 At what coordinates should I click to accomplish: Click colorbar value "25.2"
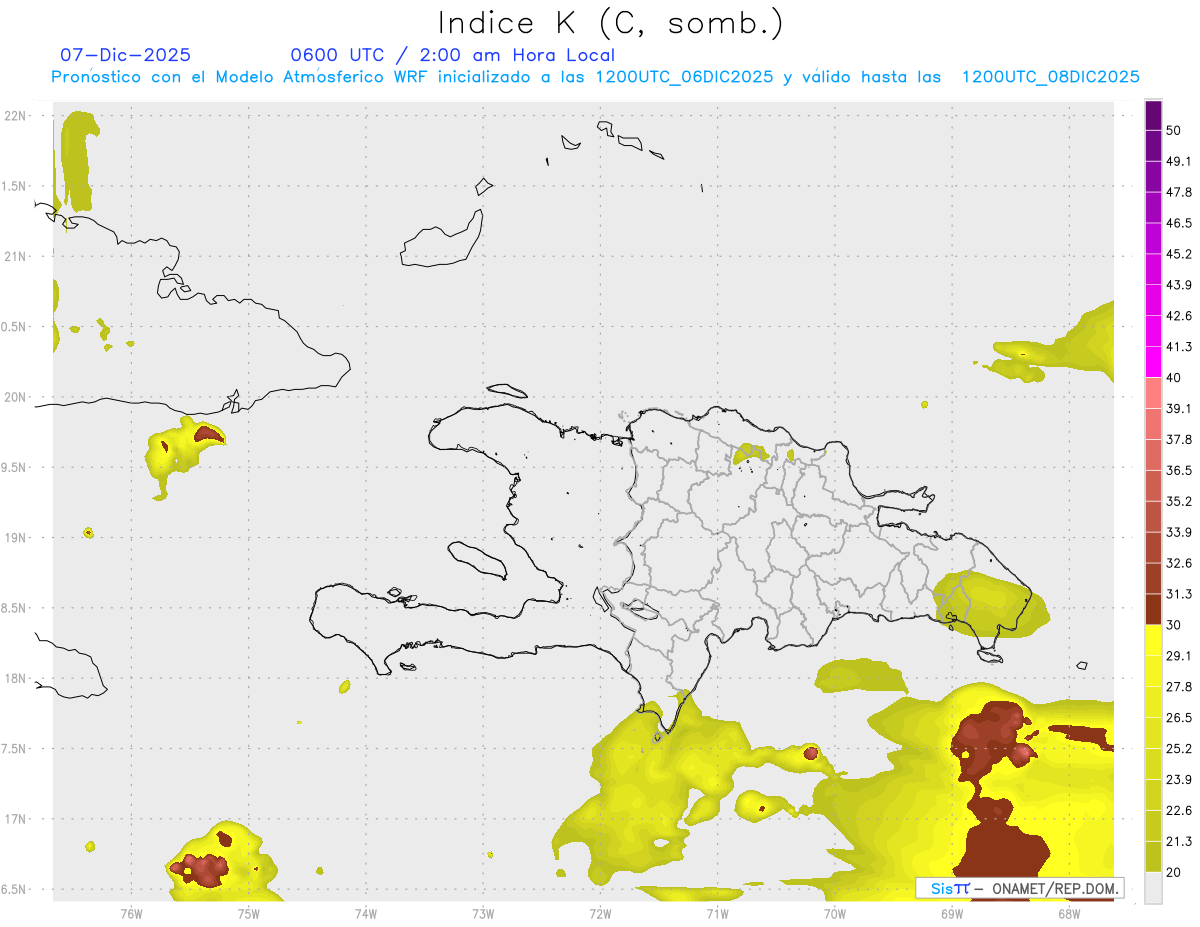tap(1180, 749)
